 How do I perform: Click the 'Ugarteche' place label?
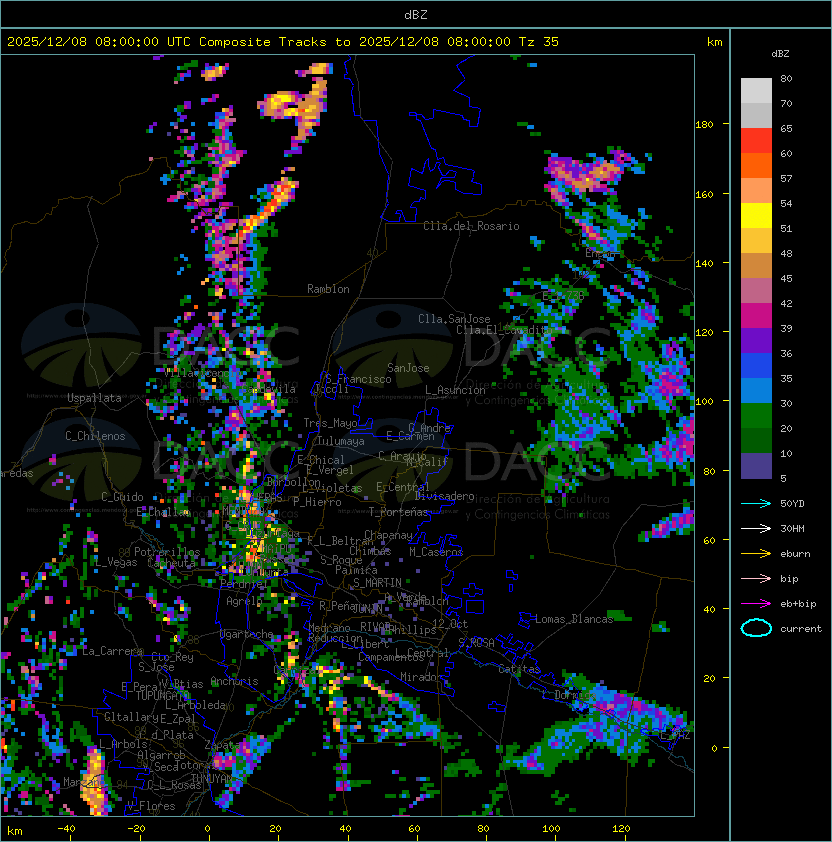246,634
